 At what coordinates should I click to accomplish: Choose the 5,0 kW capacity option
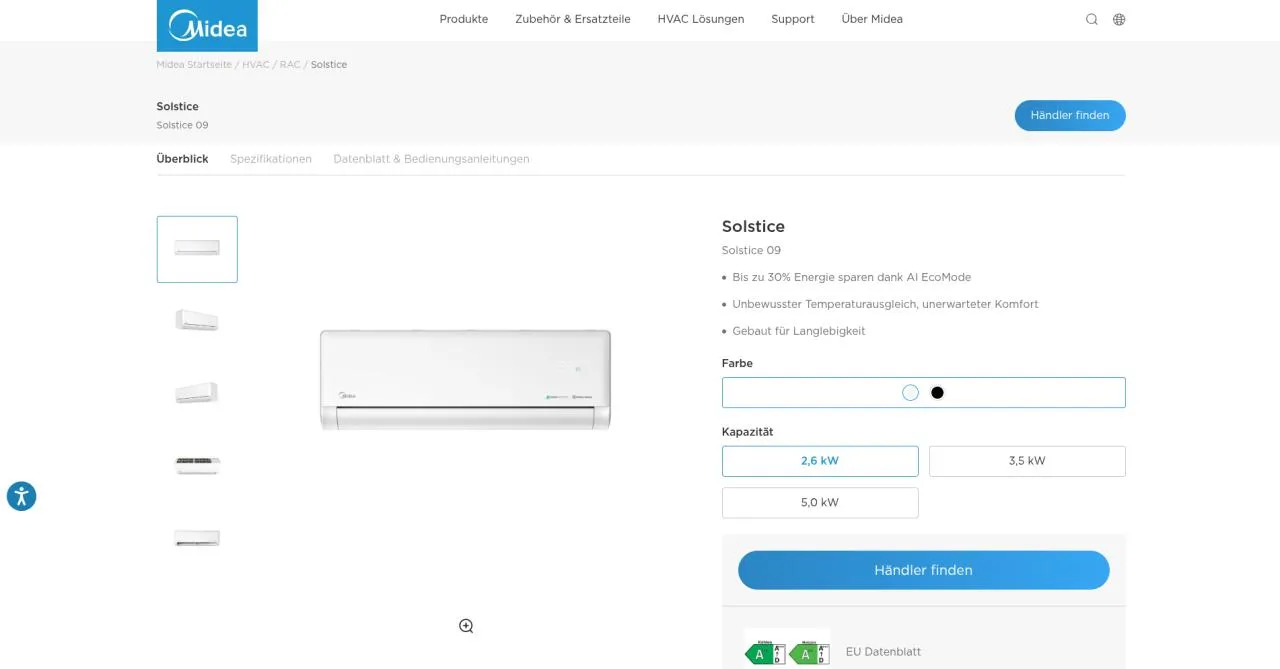point(820,503)
